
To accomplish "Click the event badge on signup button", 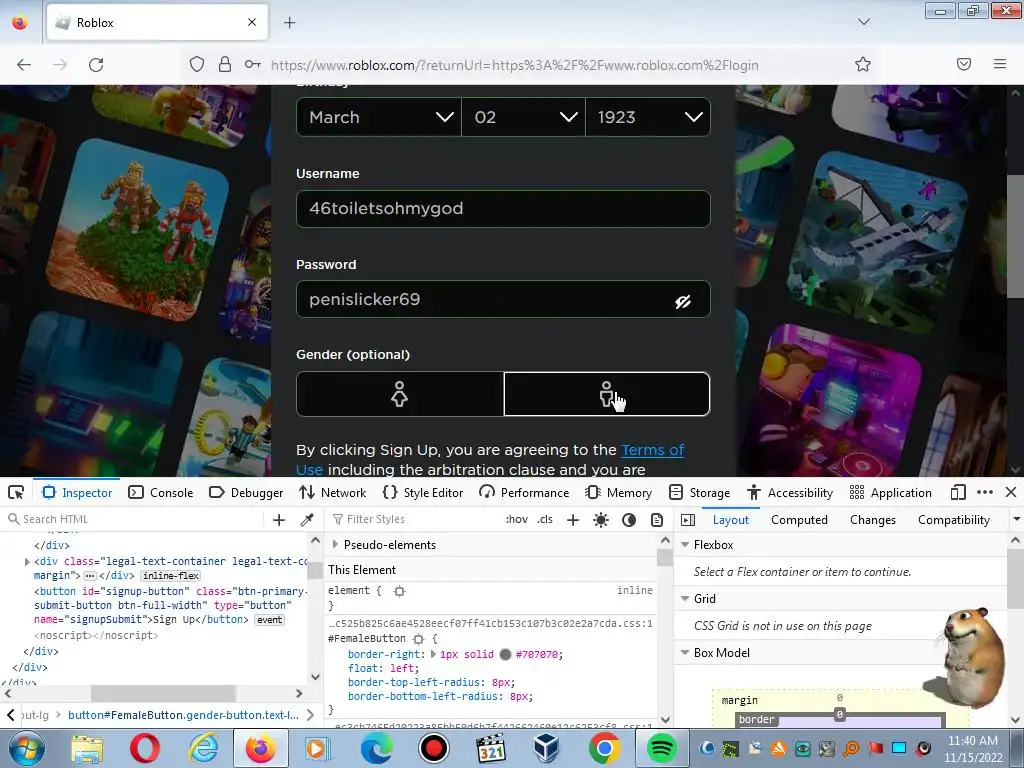I will coord(270,620).
